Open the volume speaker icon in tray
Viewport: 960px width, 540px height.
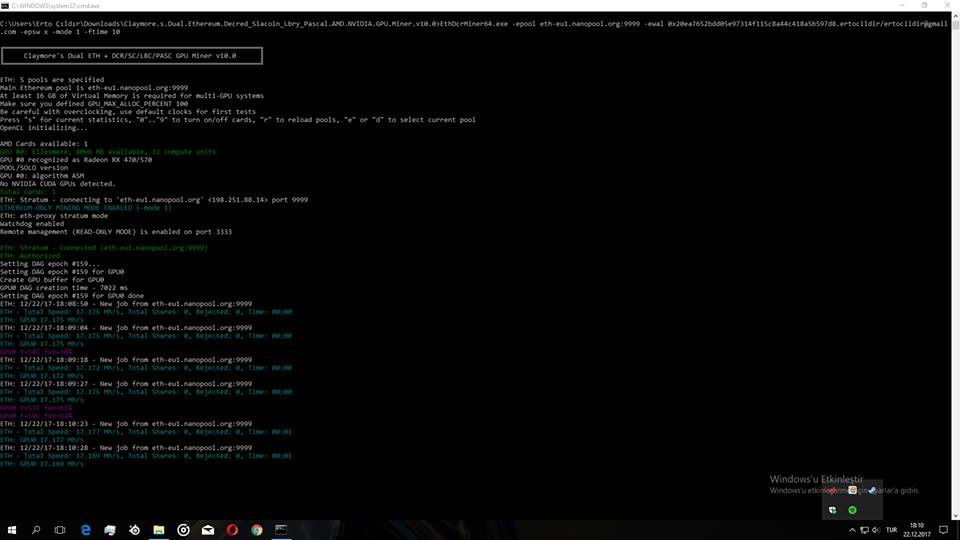[876, 530]
